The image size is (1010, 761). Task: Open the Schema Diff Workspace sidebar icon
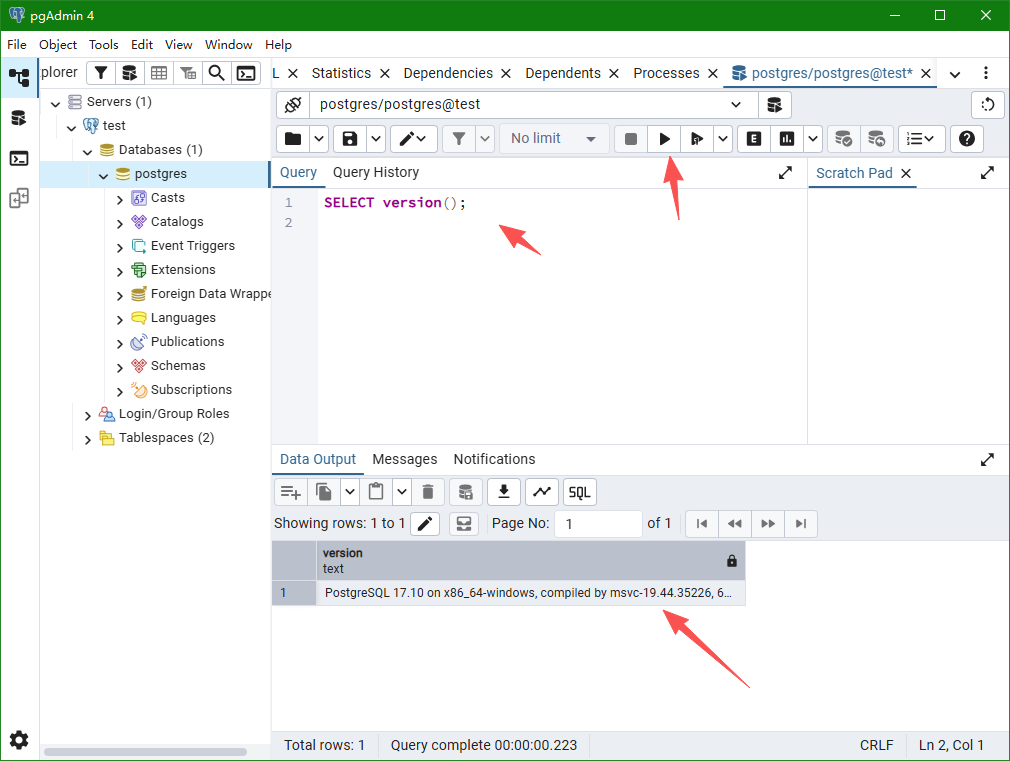pos(19,198)
